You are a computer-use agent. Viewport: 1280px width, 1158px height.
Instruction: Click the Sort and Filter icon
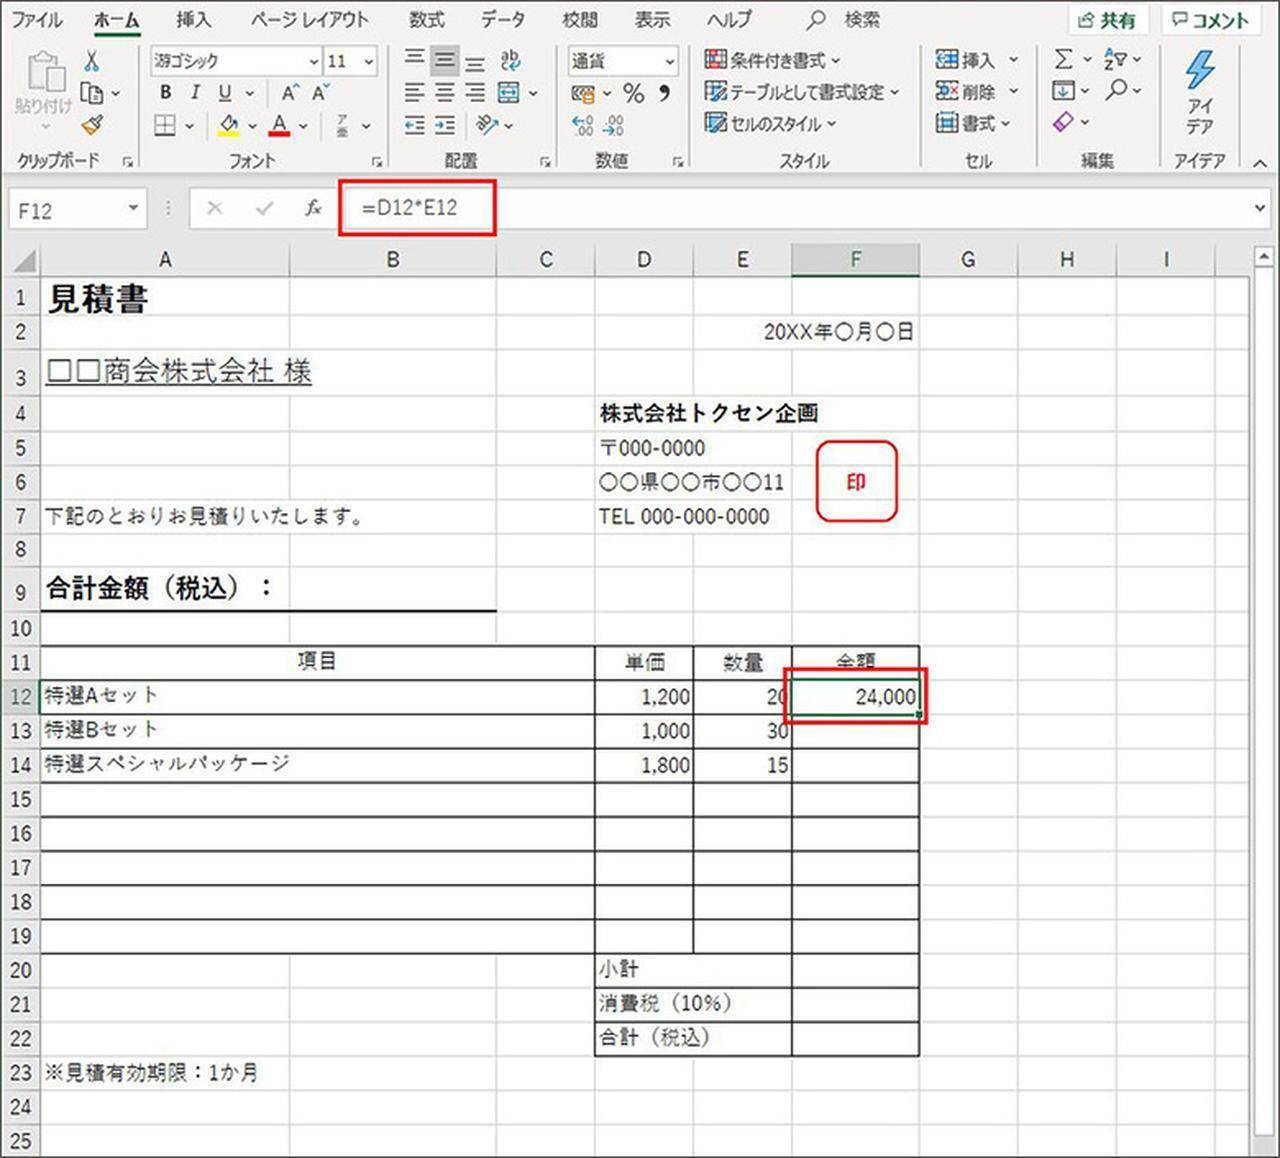pyautogui.click(x=1117, y=60)
